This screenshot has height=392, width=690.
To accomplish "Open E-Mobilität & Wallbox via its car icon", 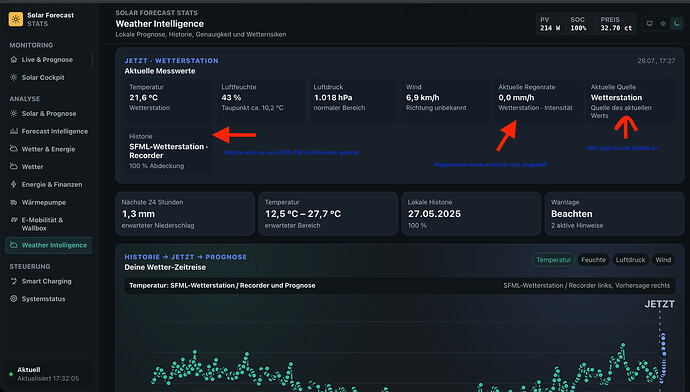I will pos(14,220).
